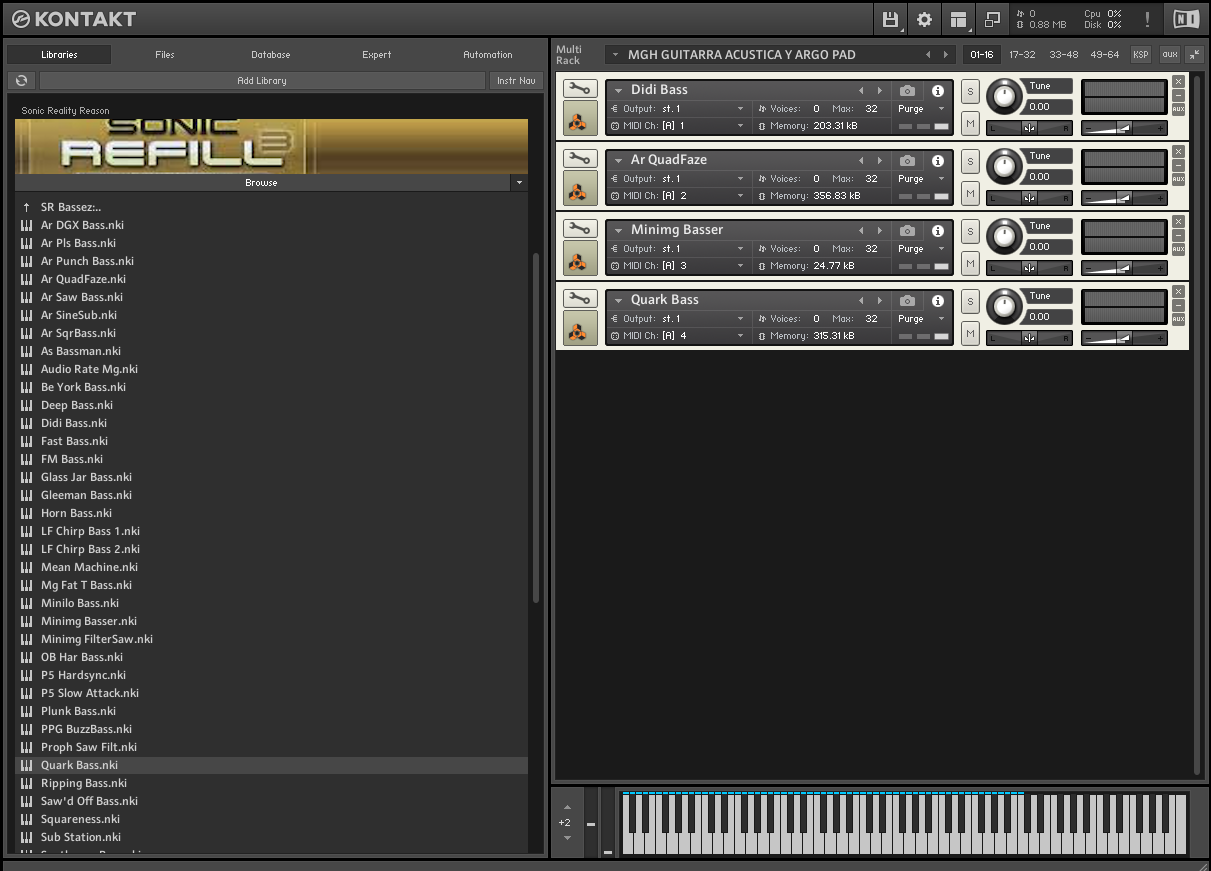Image resolution: width=1211 pixels, height=871 pixels.
Task: Open Didi Bass snapshot camera view
Action: (907, 90)
